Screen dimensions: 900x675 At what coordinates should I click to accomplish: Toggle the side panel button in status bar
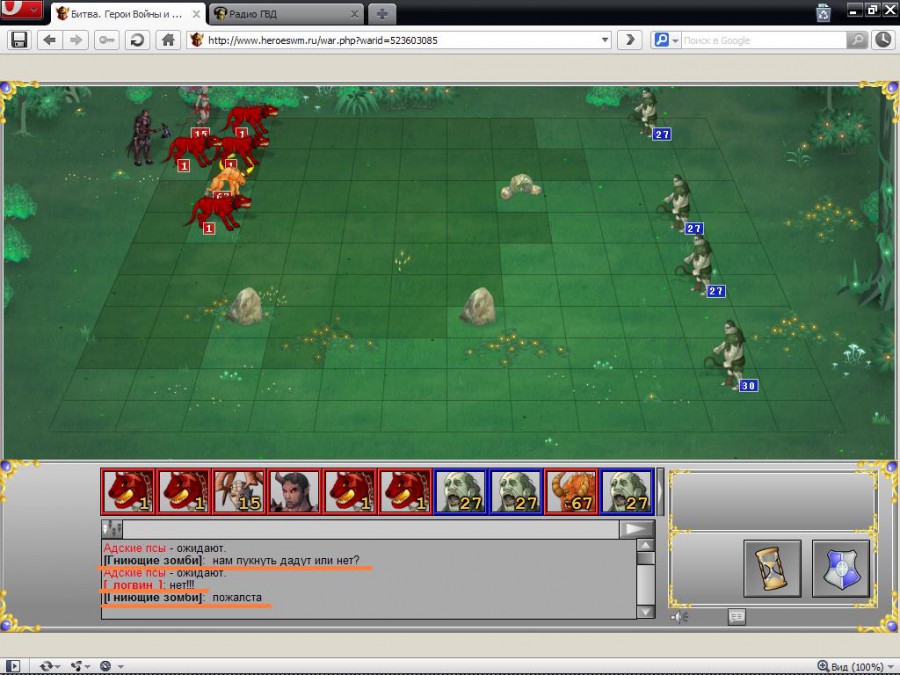(12, 666)
